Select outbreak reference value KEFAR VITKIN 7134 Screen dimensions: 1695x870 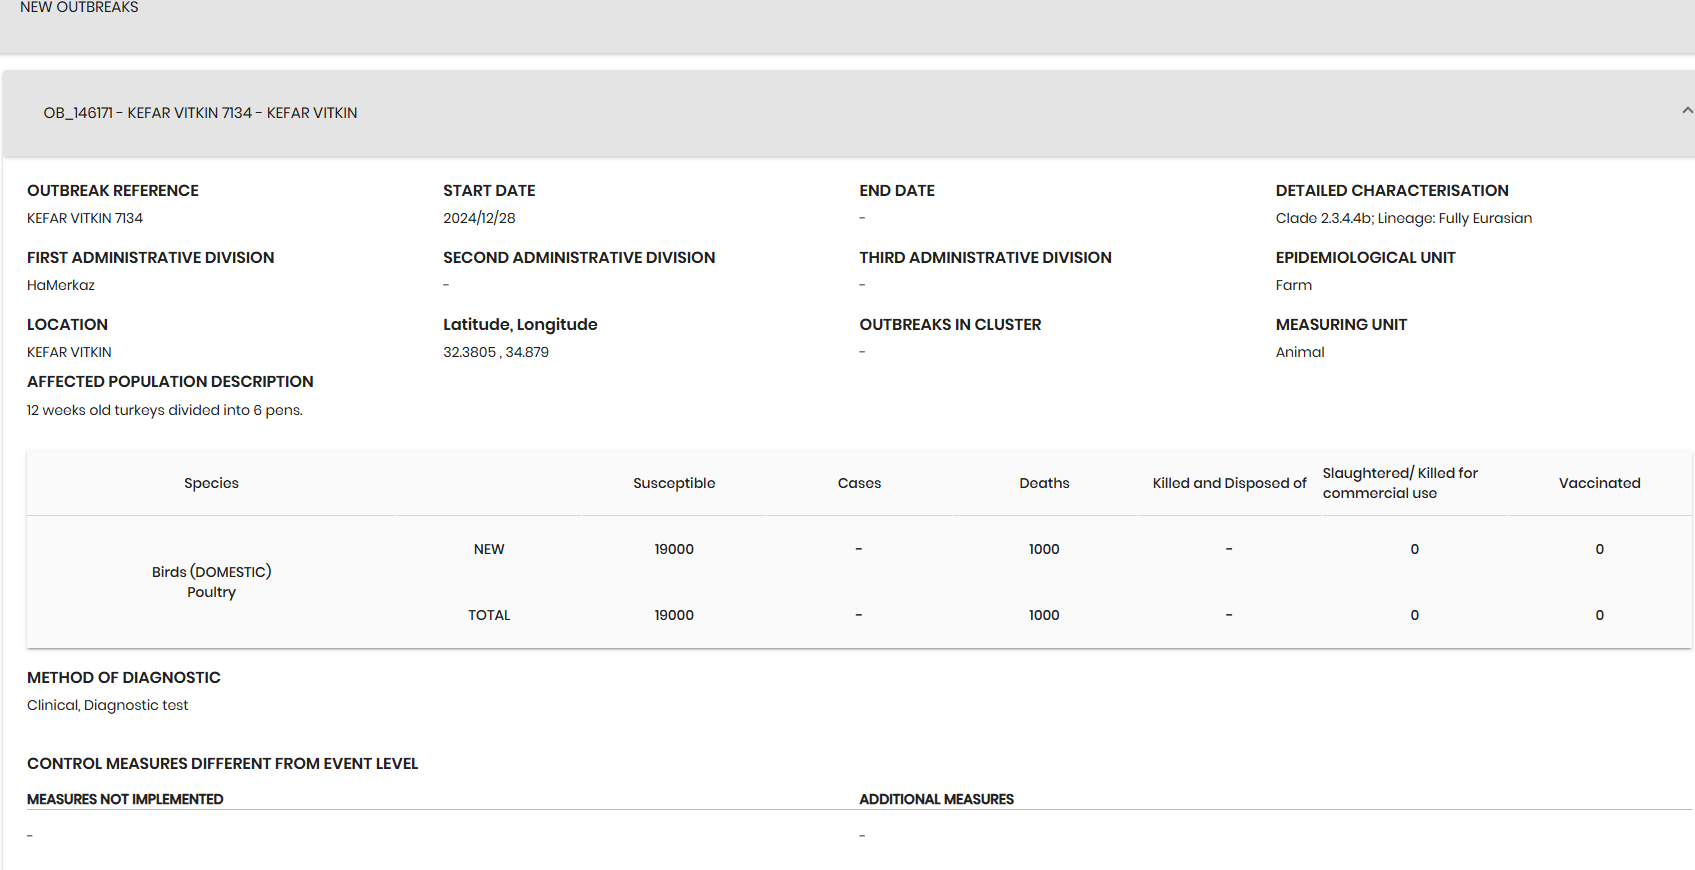(x=85, y=218)
